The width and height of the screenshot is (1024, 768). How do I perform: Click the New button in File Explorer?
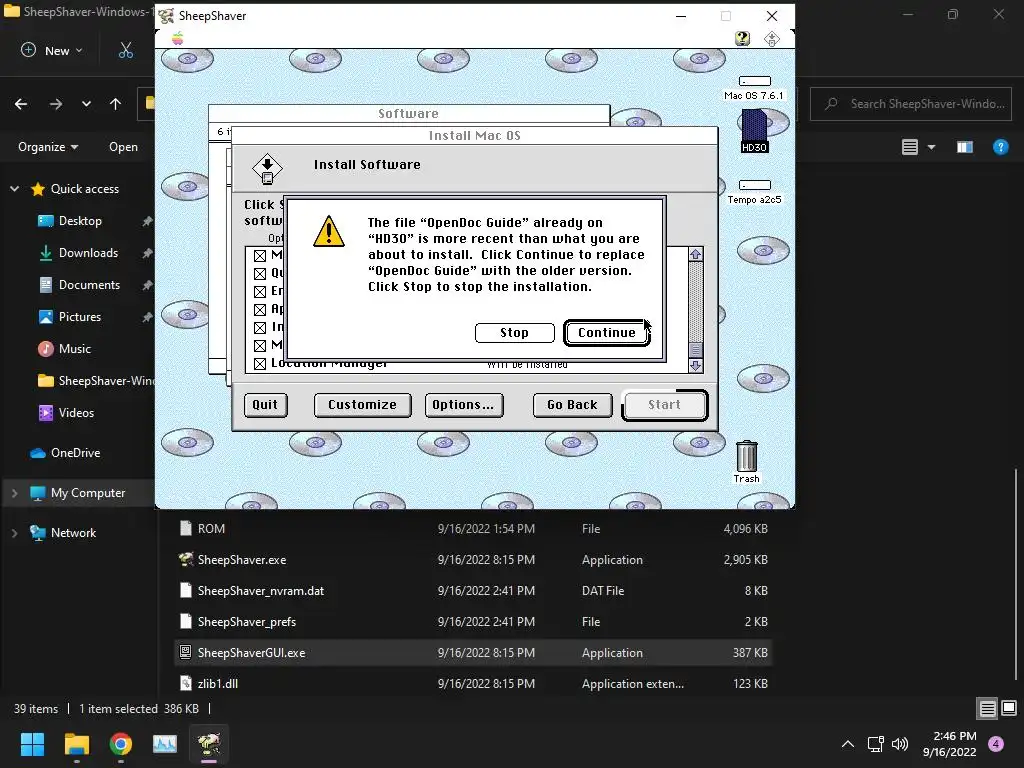click(52, 50)
